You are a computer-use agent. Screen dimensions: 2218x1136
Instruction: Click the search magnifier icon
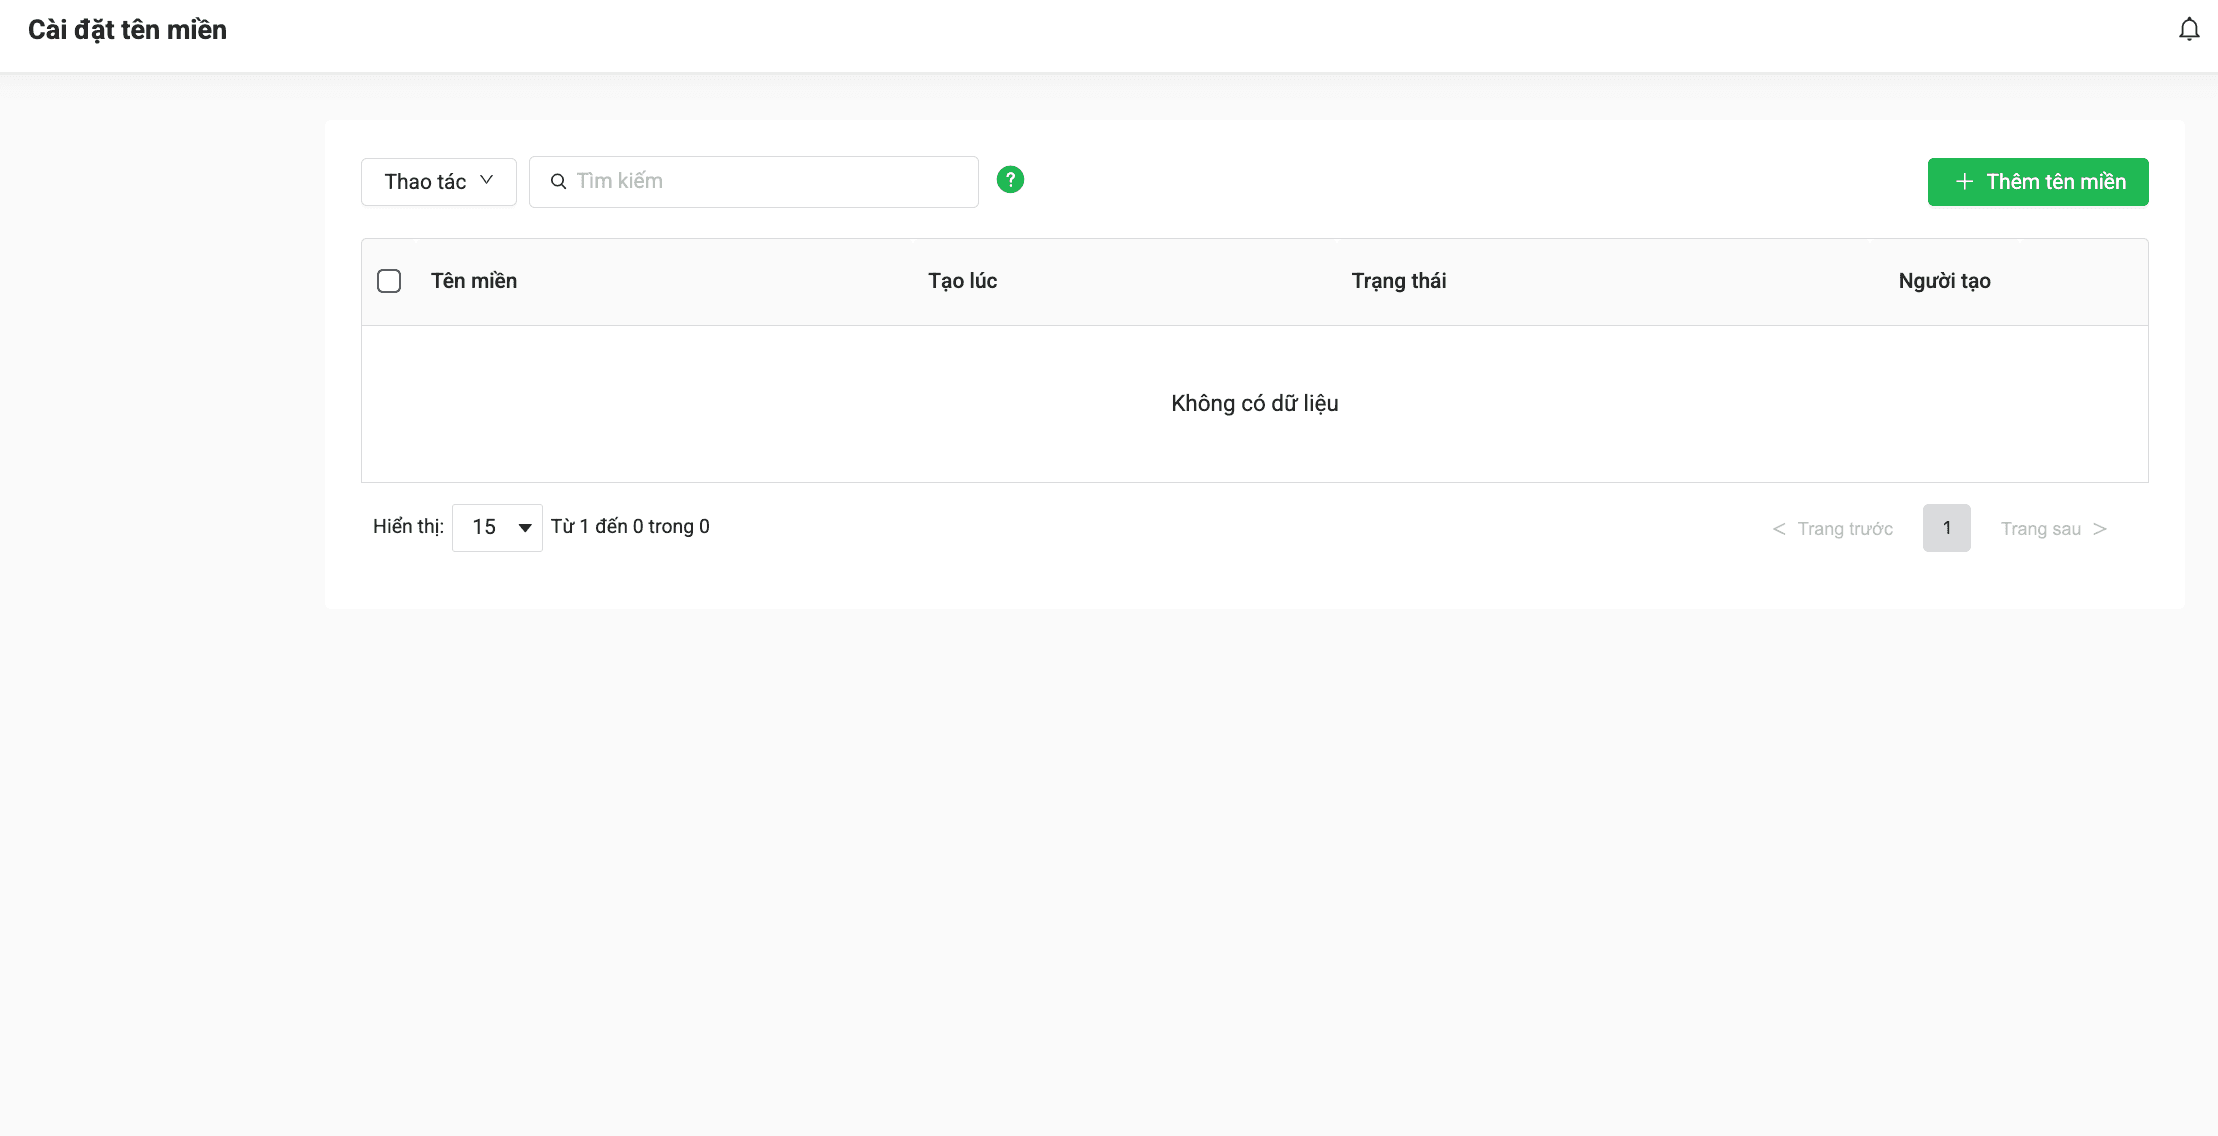click(x=558, y=182)
